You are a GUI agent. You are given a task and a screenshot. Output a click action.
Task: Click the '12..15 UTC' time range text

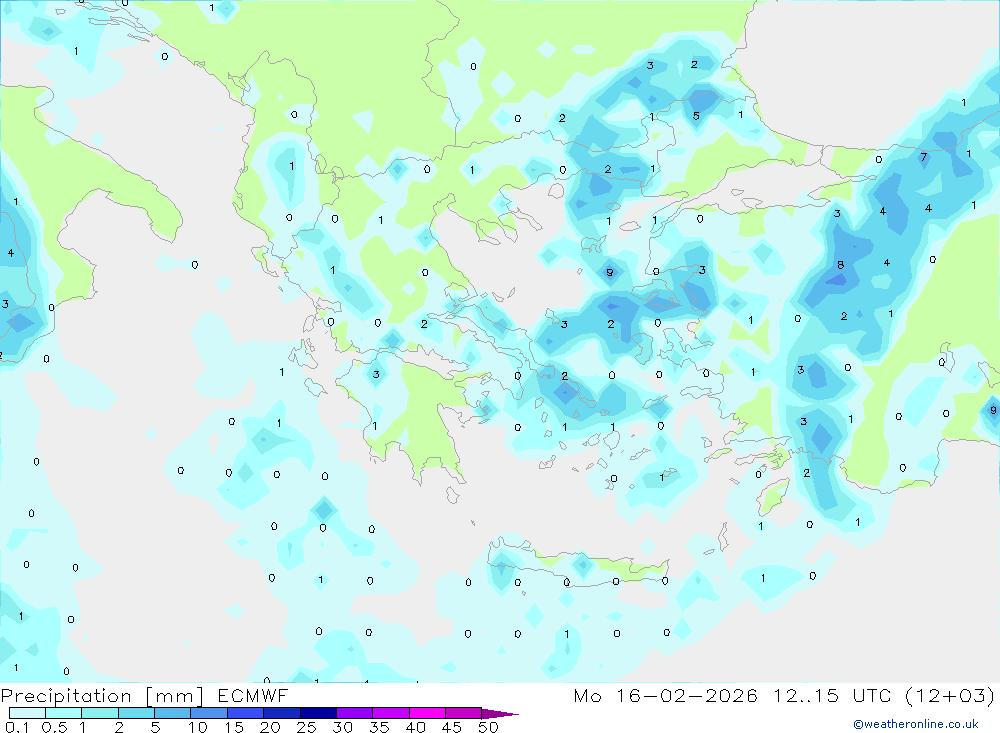click(x=832, y=695)
